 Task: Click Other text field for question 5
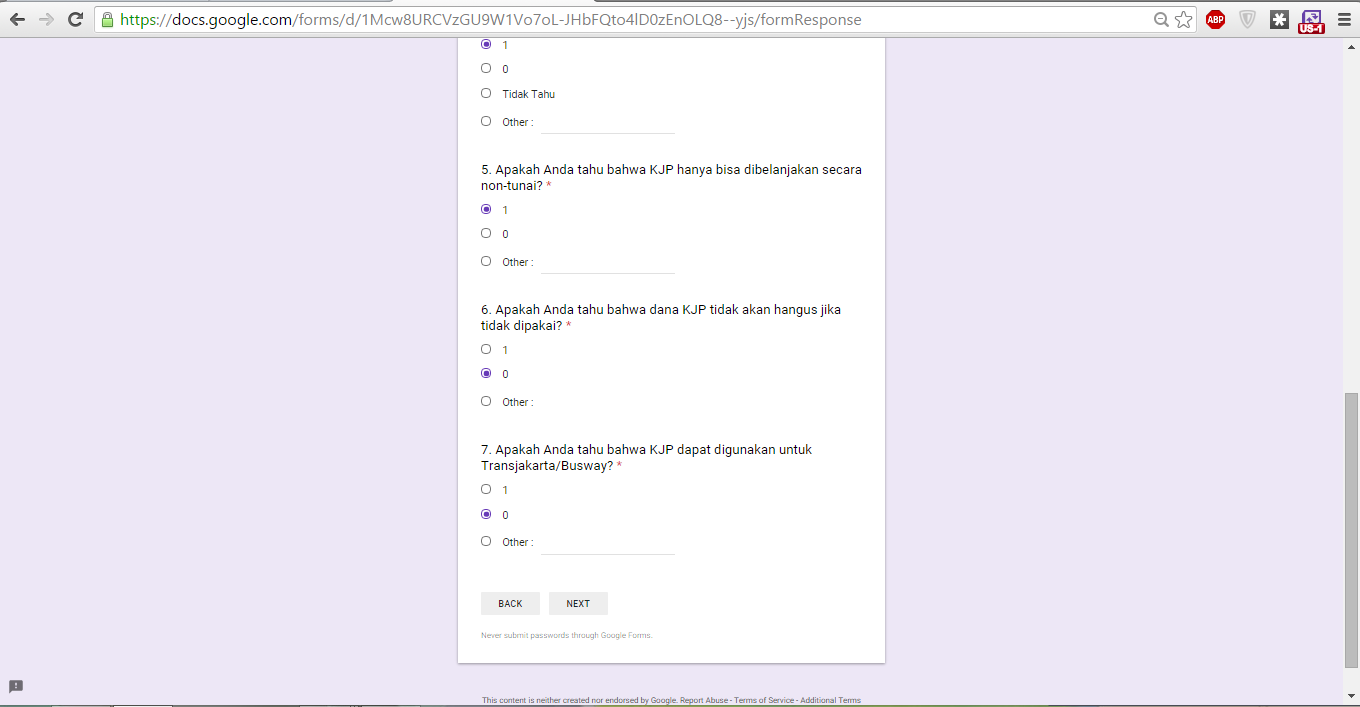608,262
